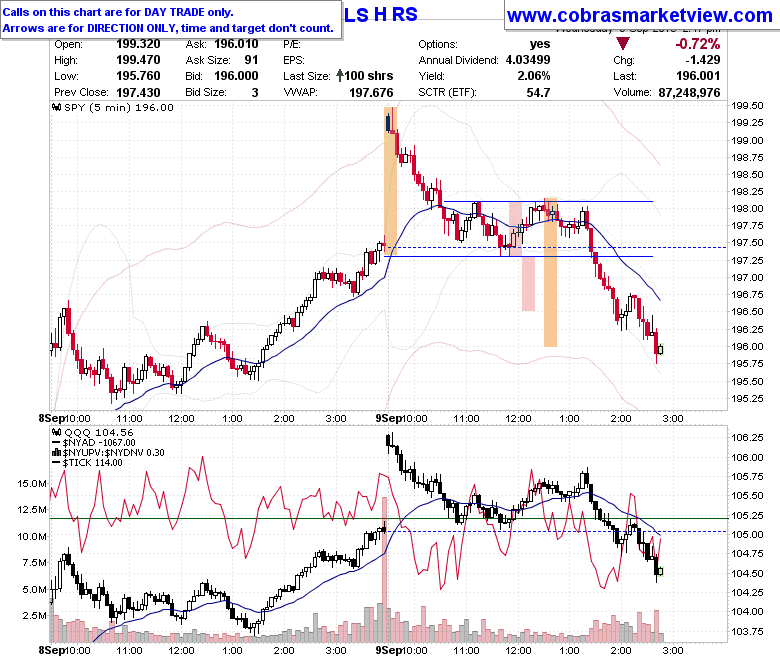Screen dimensions: 780x659
Task: Click the Bid value 196.000
Action: tap(236, 76)
